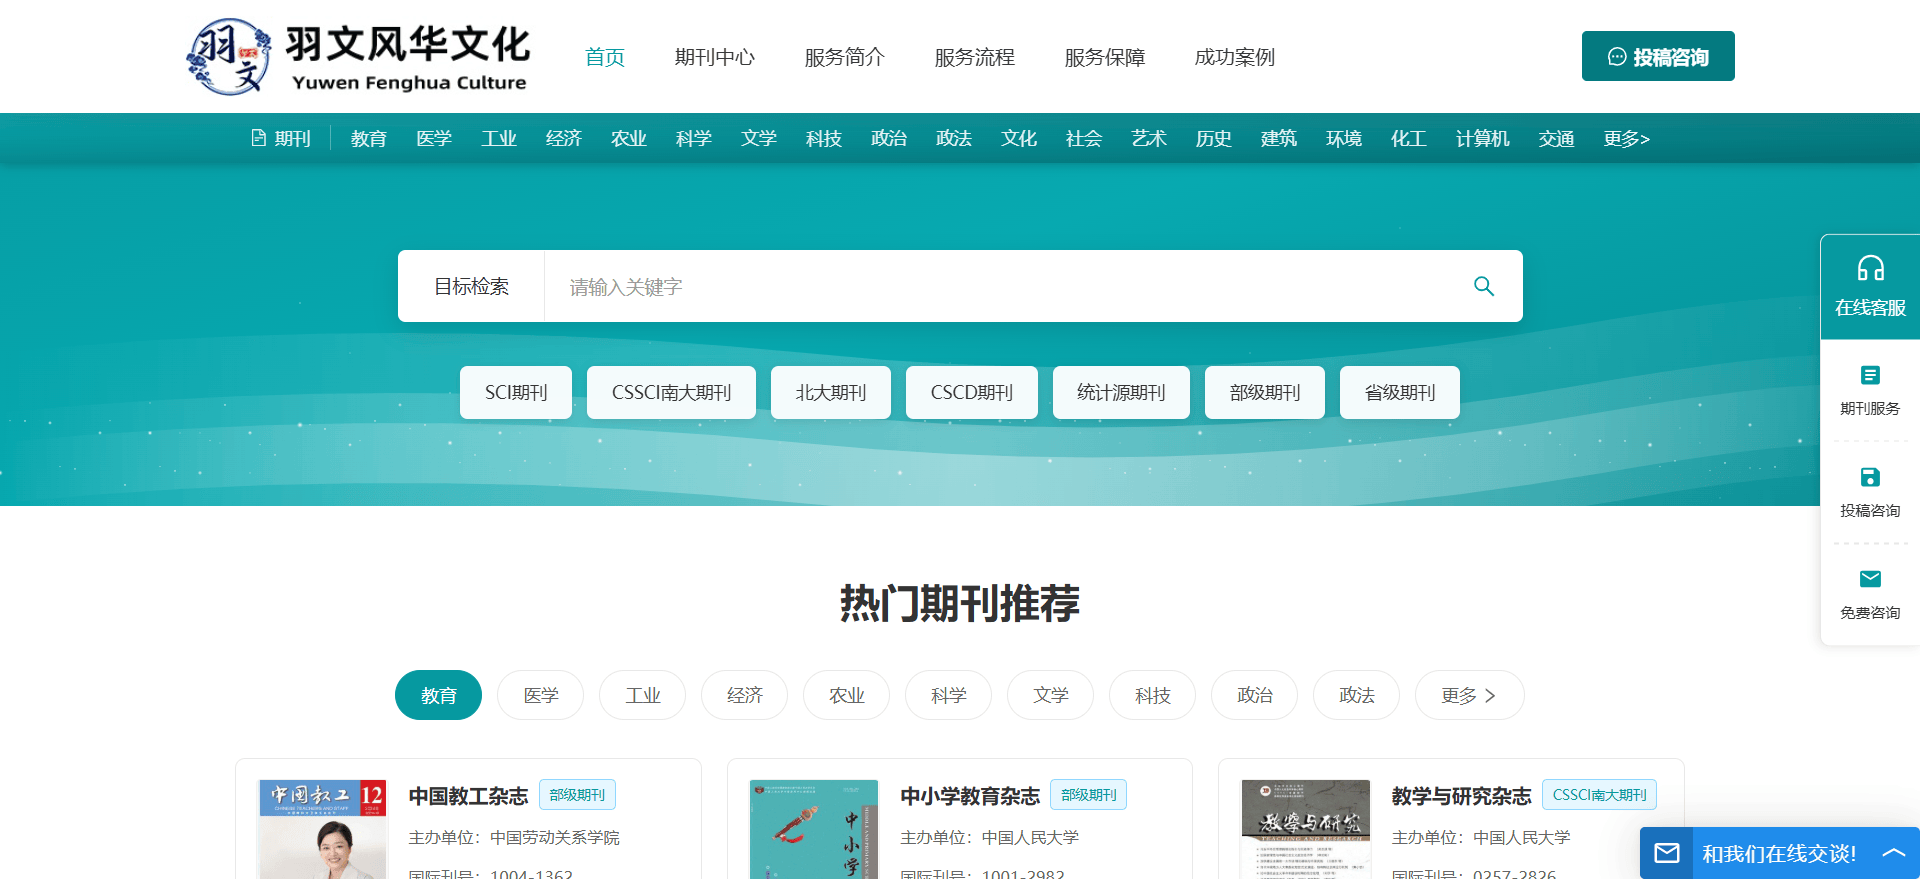
Task: Open the headset online customer service icon
Action: [x=1870, y=269]
